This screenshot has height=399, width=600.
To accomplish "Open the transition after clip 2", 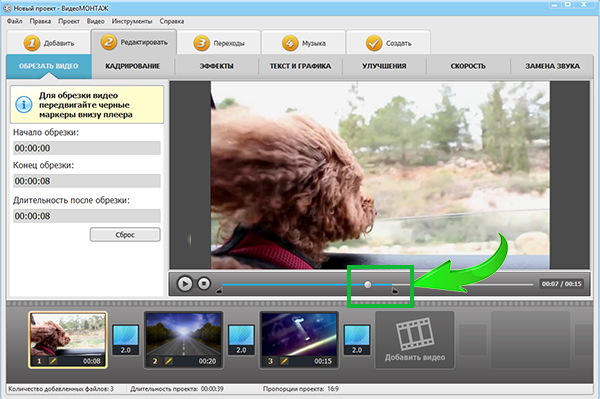I will (241, 340).
